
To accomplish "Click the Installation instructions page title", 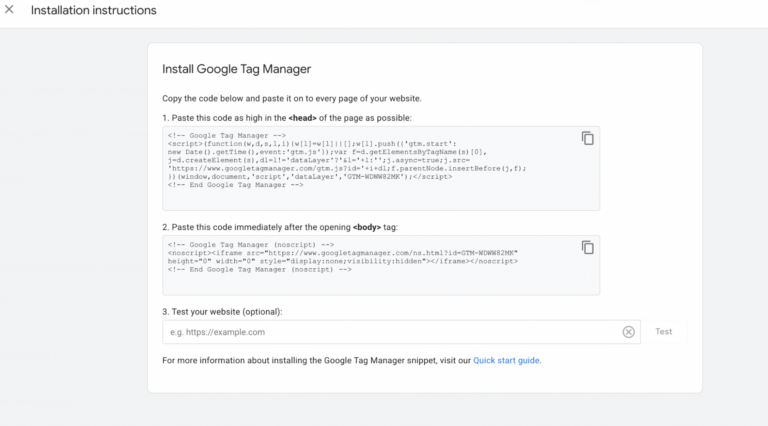I will 93,11.
